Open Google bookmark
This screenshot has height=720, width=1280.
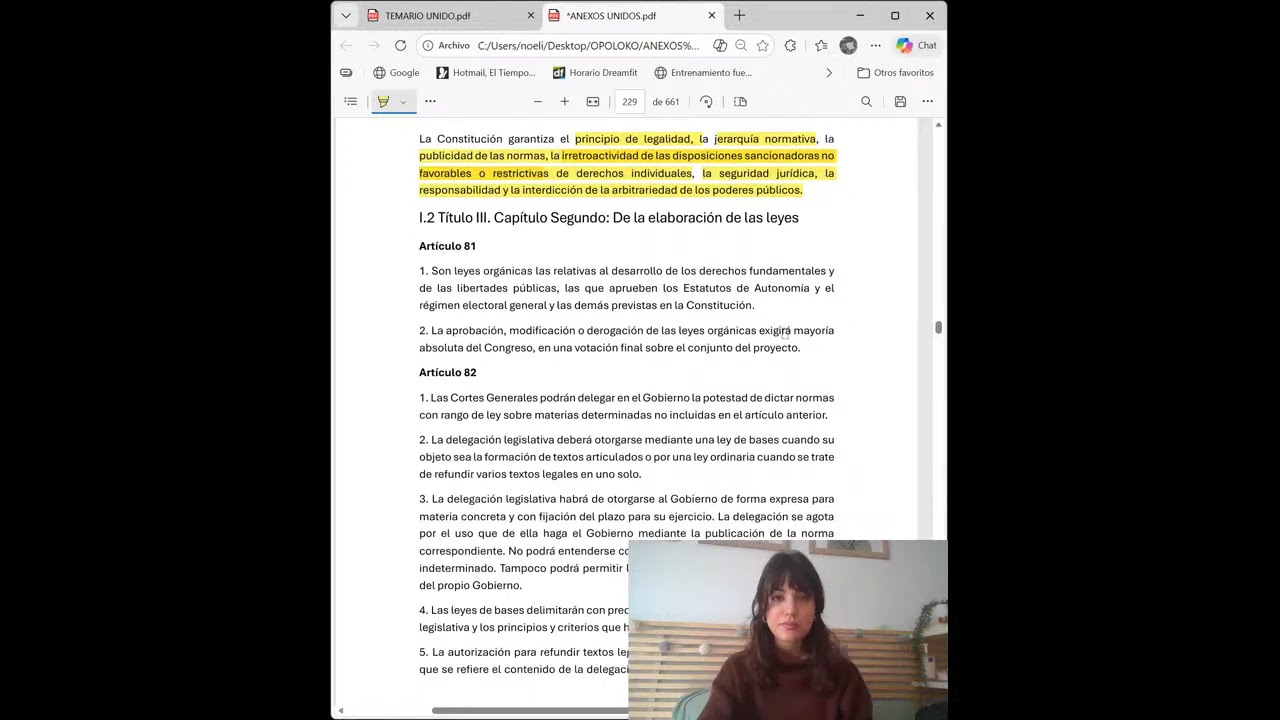tap(396, 72)
